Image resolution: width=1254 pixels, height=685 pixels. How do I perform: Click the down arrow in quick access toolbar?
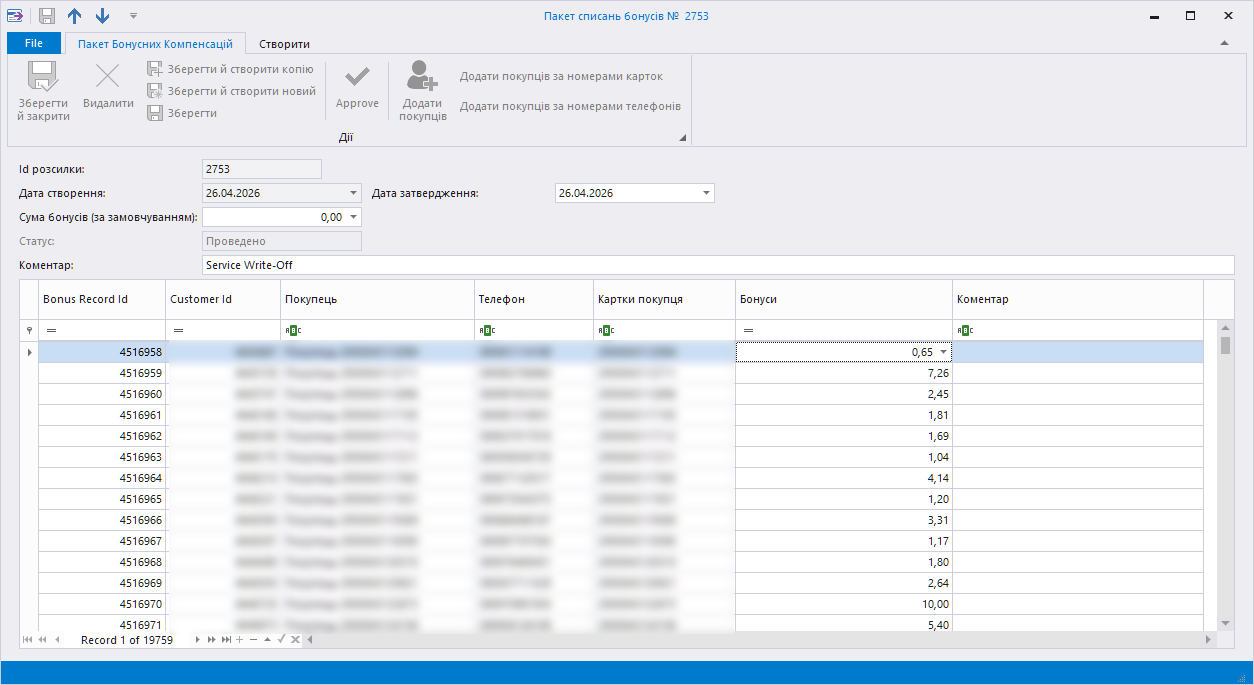tap(102, 16)
